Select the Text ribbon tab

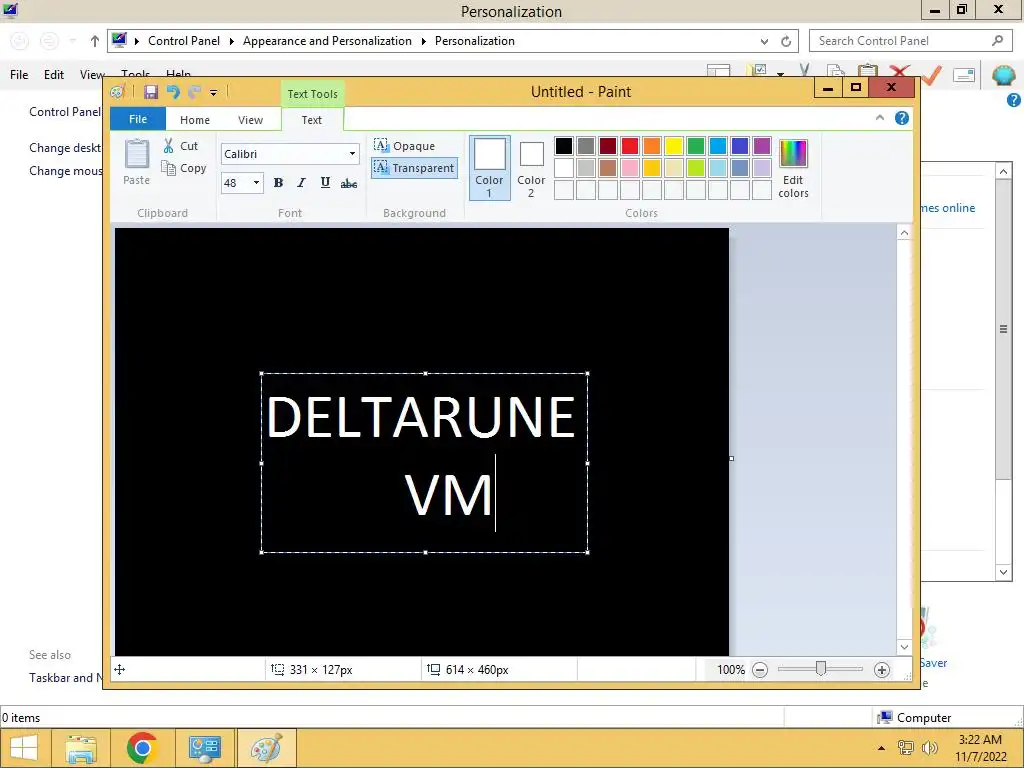click(312, 120)
